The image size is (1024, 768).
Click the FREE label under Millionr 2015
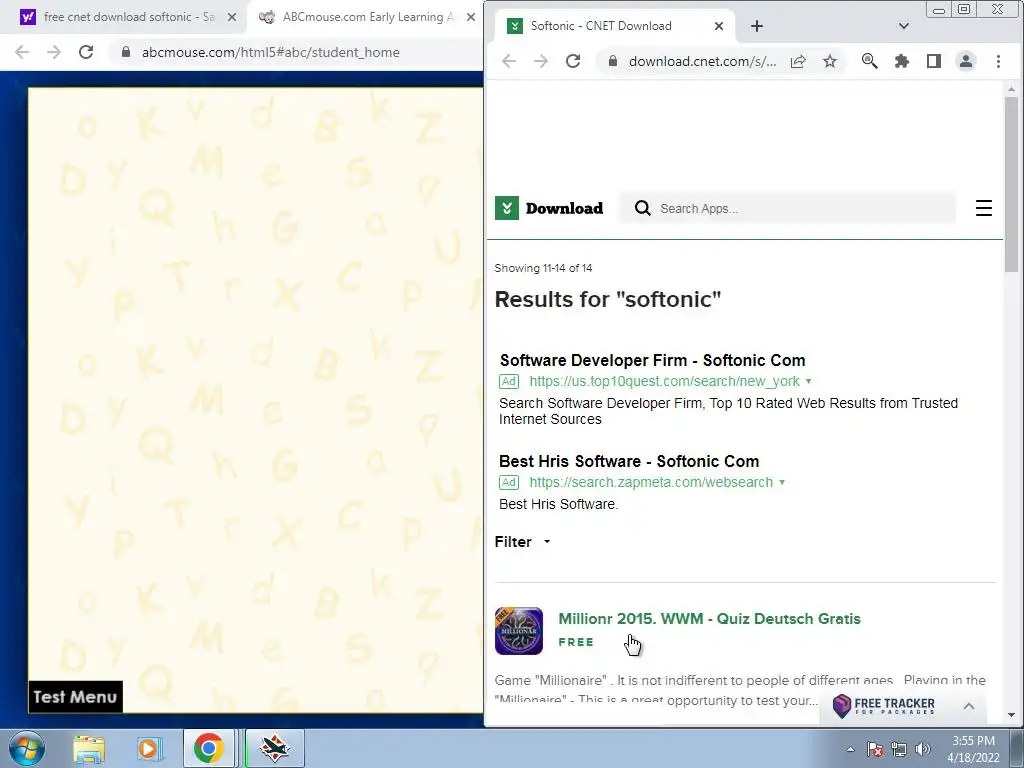[x=576, y=642]
